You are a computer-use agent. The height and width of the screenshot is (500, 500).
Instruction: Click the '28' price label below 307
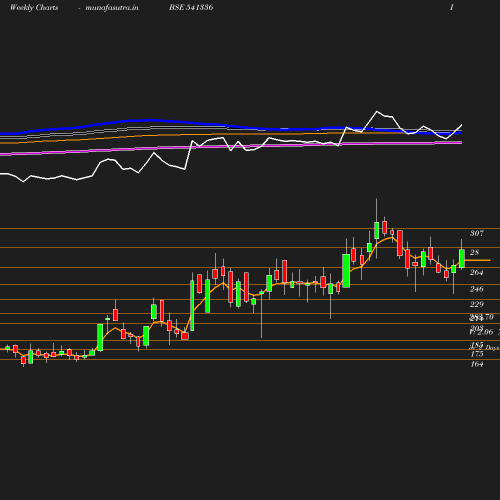tap(474, 252)
